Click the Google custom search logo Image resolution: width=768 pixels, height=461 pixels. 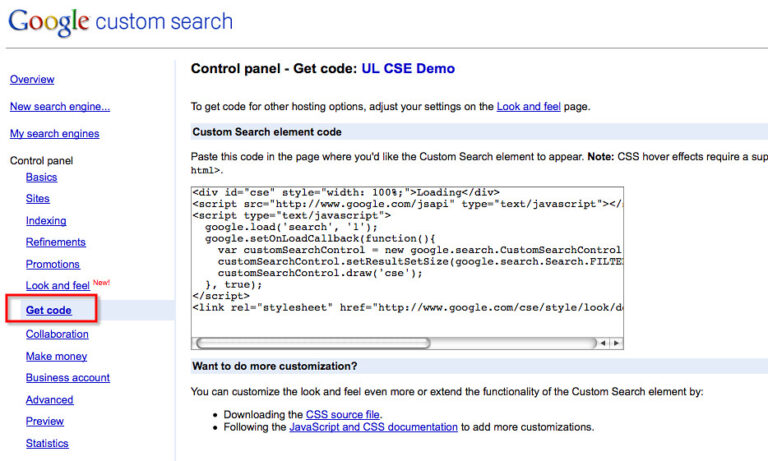120,22
